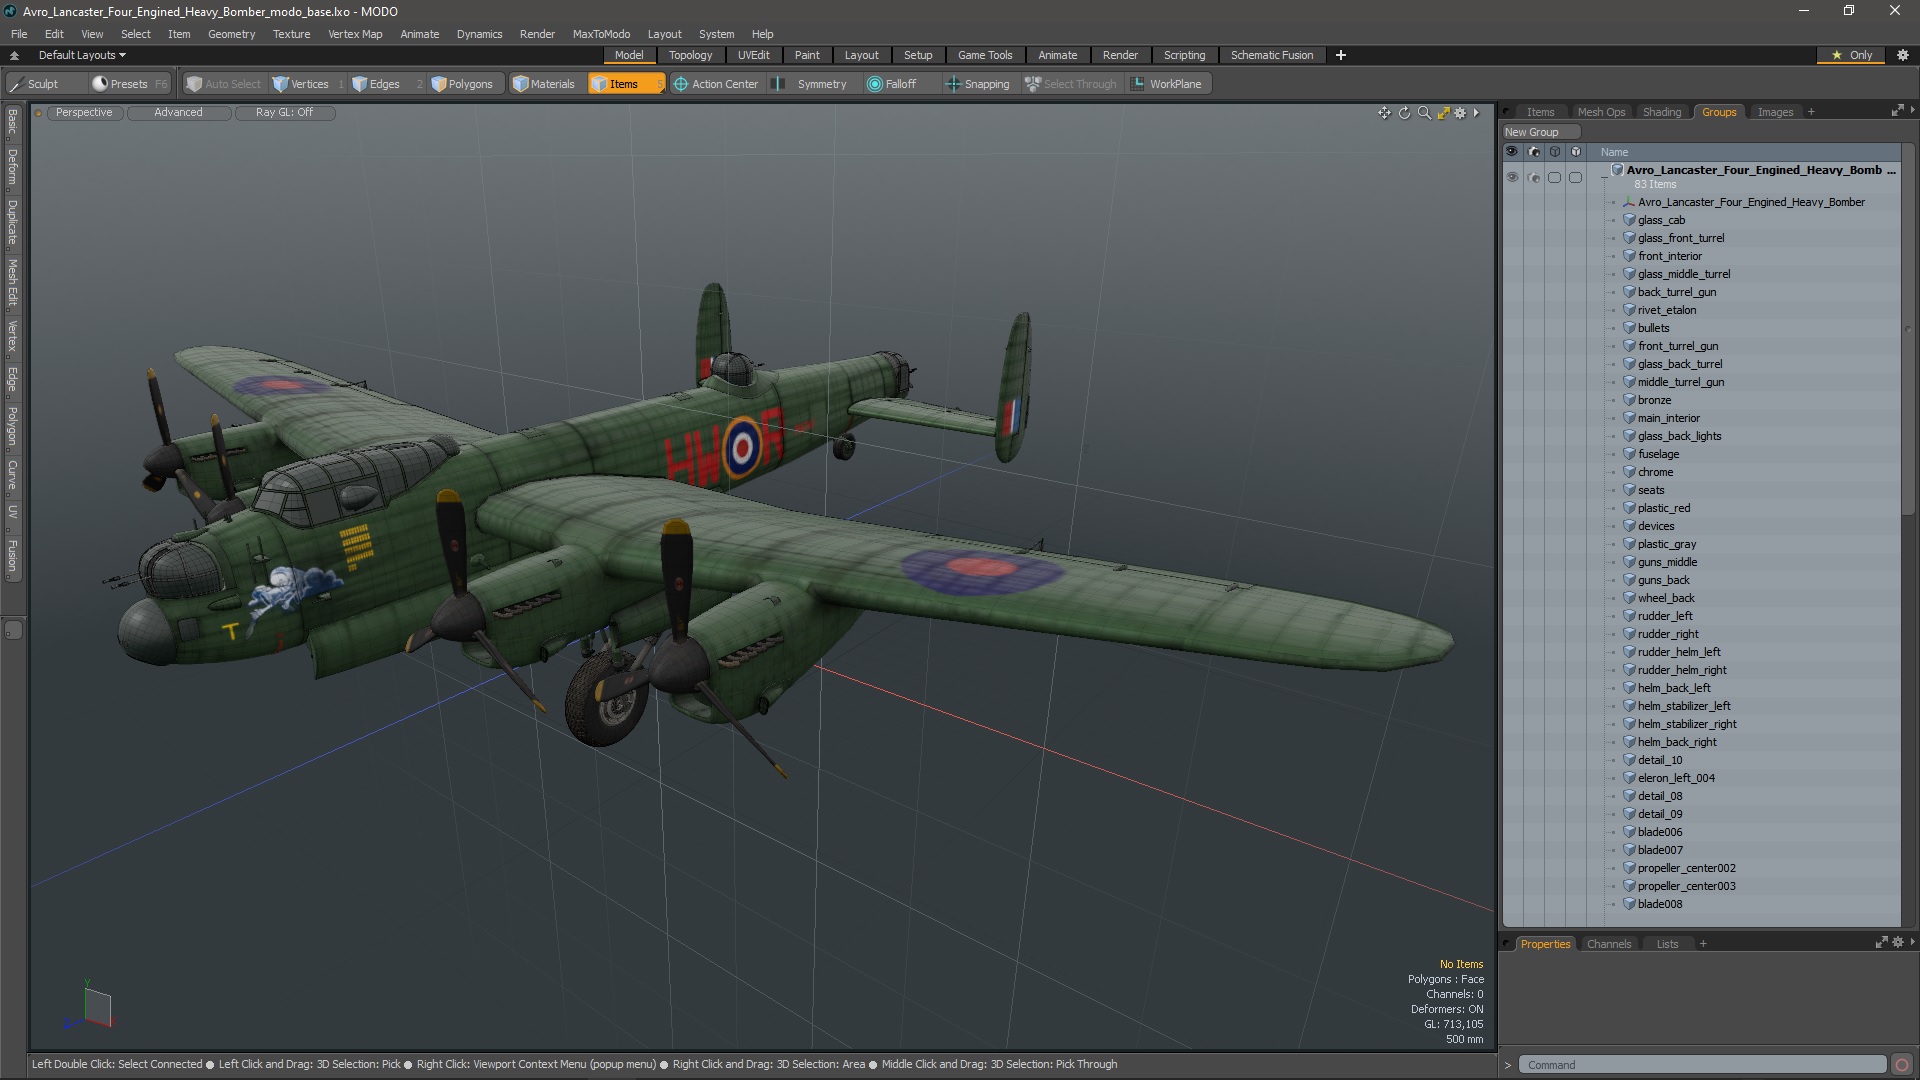The image size is (1920, 1080).
Task: Click the Only star button
Action: [x=1852, y=55]
